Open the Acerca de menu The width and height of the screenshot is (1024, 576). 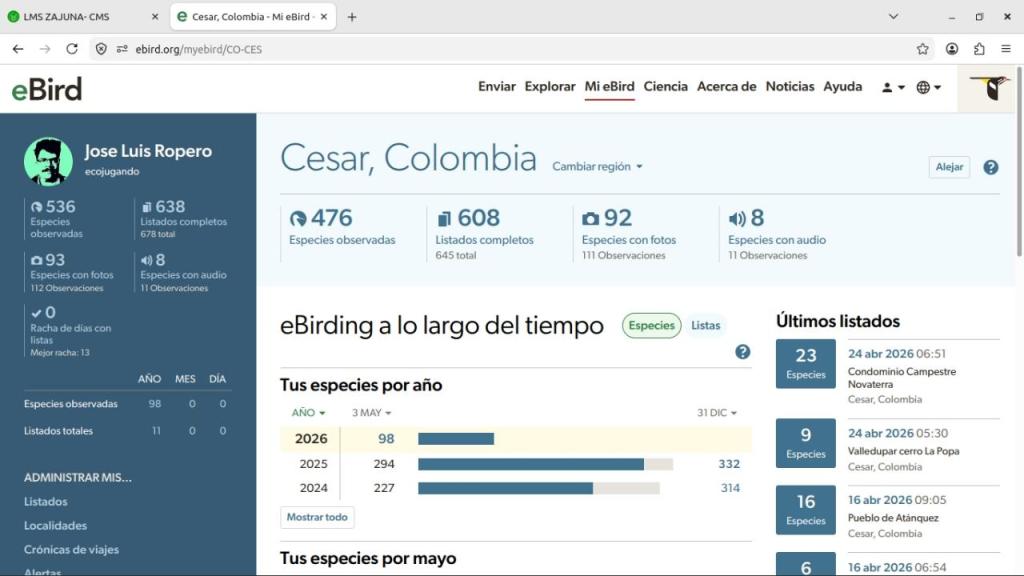[726, 86]
